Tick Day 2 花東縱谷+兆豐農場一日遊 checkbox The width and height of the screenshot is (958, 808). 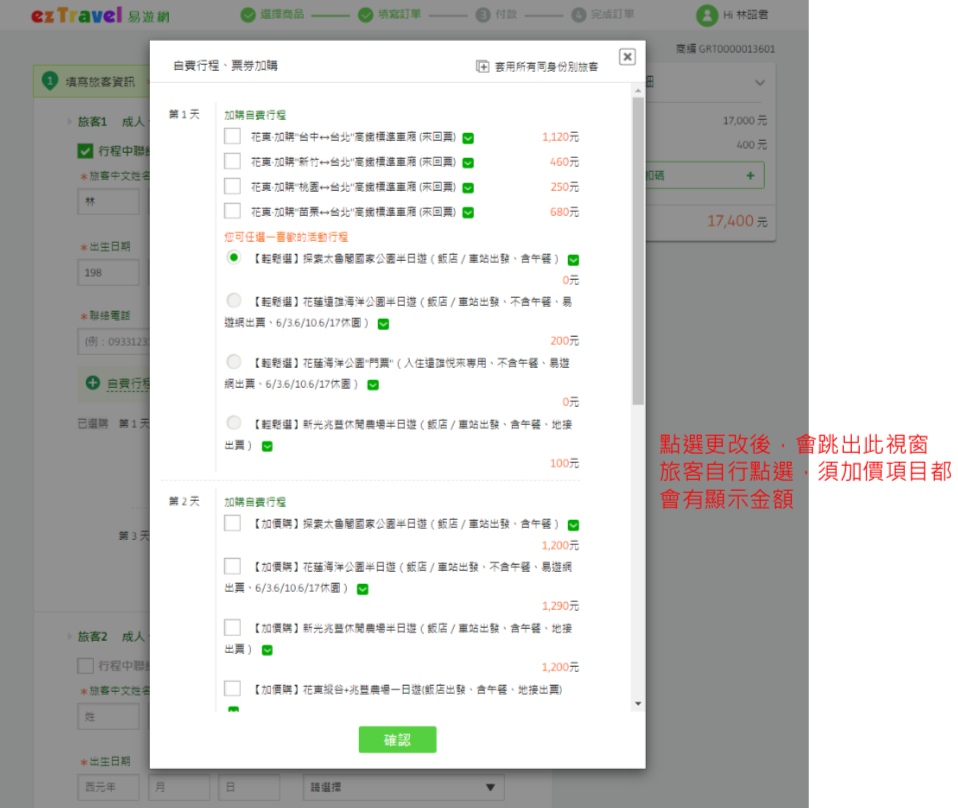(233, 688)
